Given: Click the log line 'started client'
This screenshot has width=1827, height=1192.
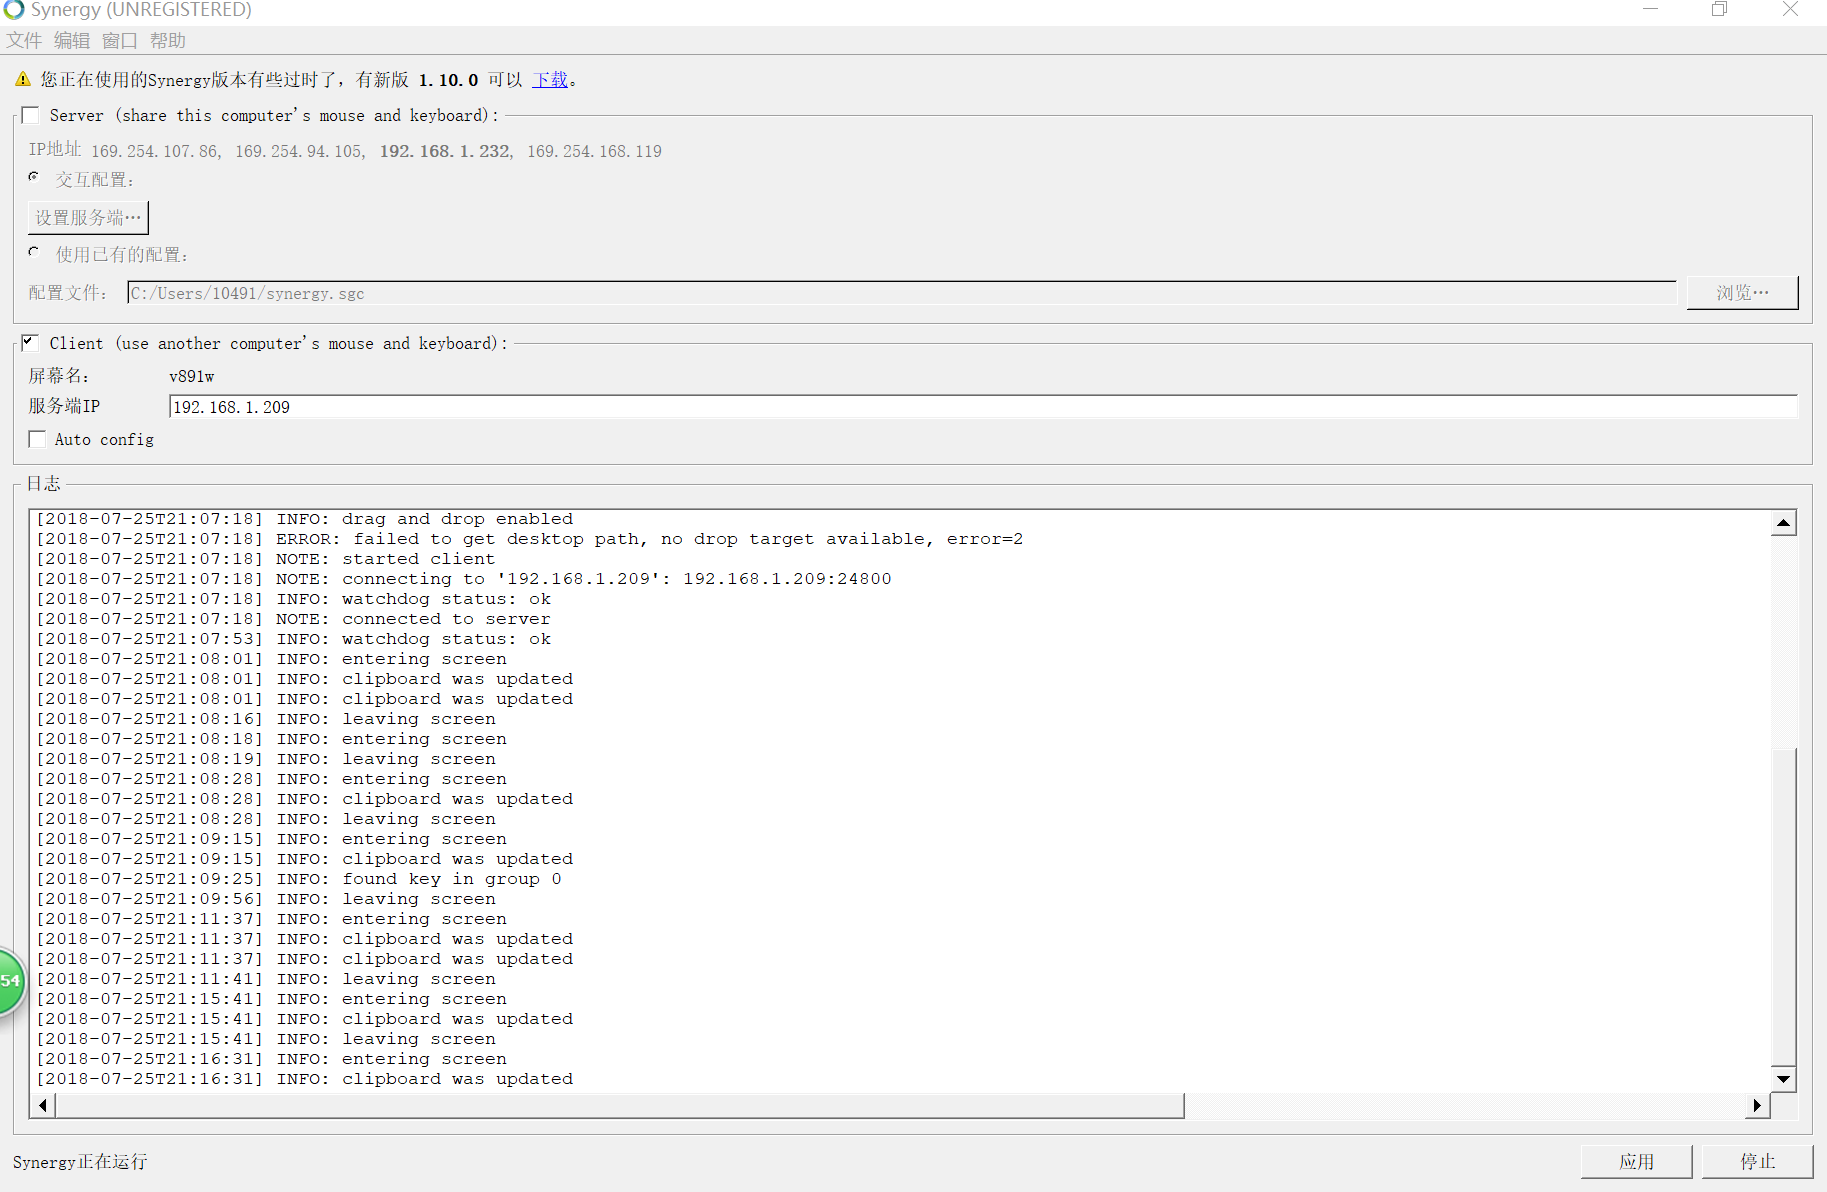Looking at the screenshot, I should point(266,559).
